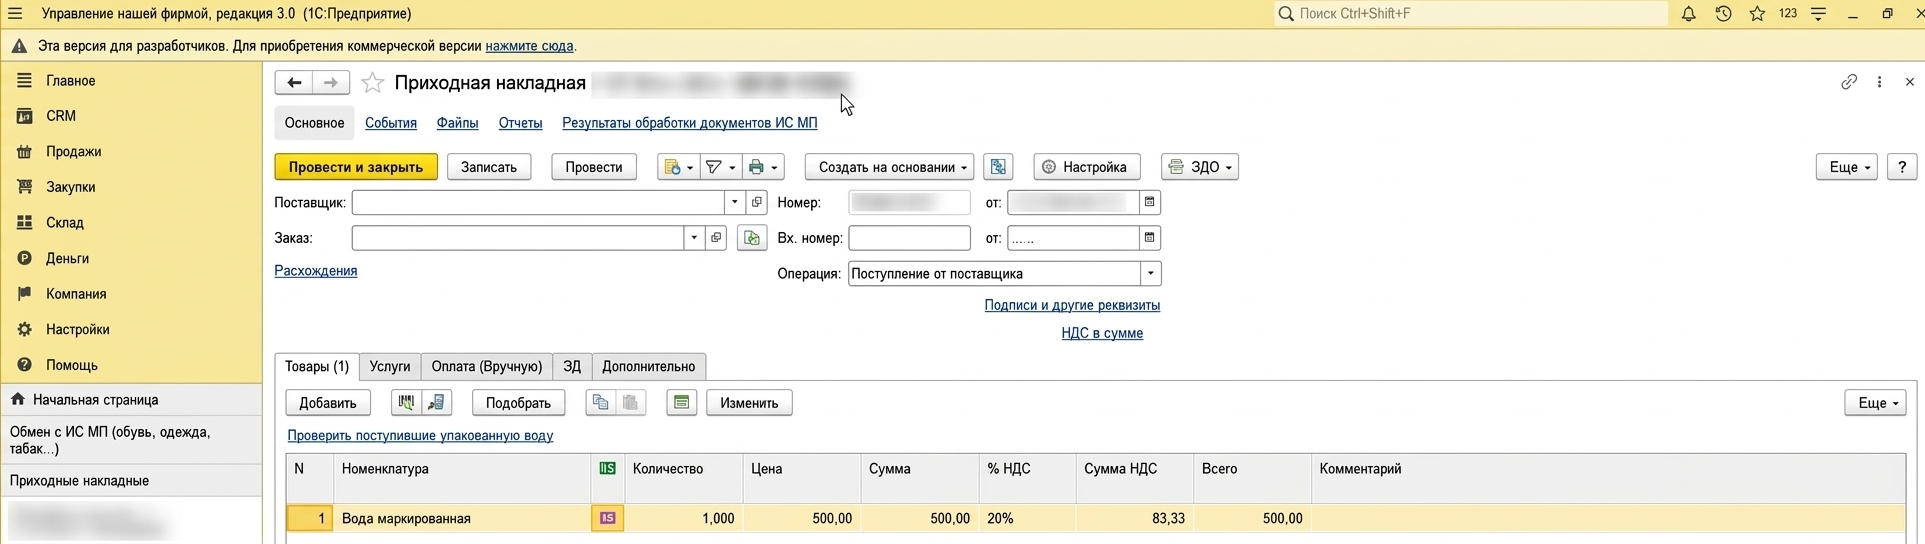
Task: Click the green fill-by-order icon
Action: click(x=752, y=238)
